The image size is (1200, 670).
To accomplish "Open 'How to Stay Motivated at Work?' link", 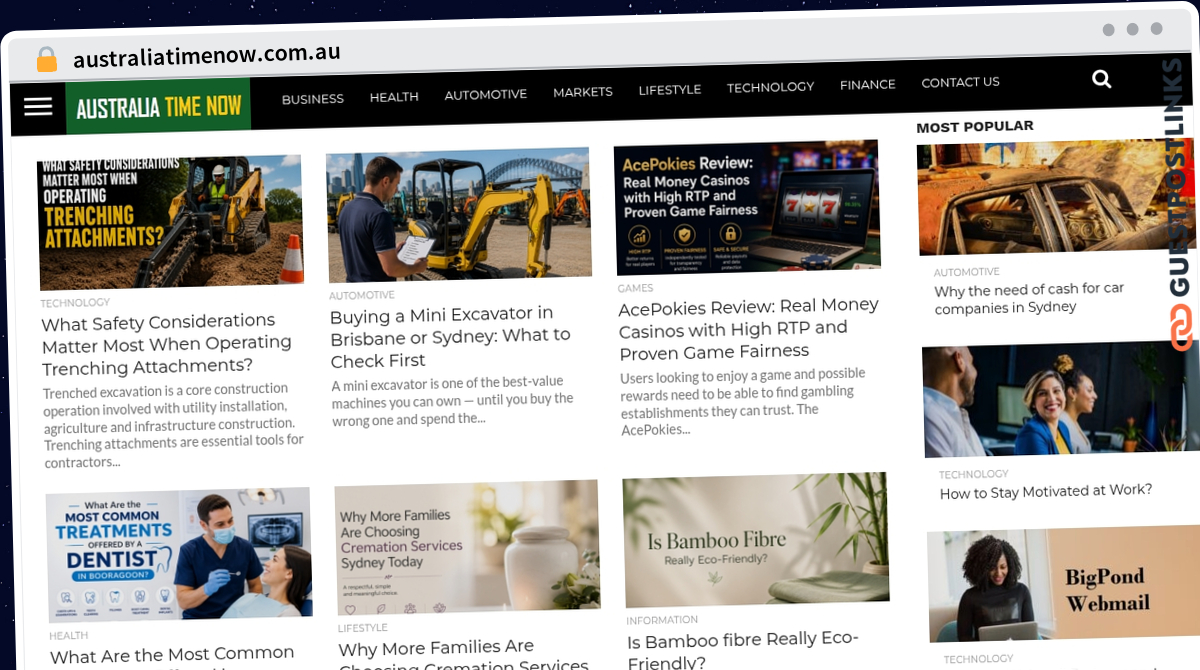I will pyautogui.click(x=1046, y=491).
